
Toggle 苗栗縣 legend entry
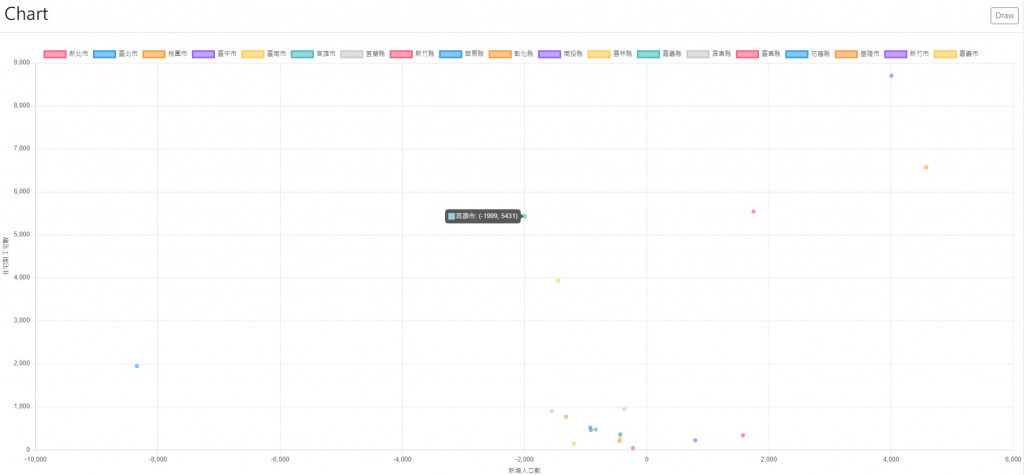point(462,54)
